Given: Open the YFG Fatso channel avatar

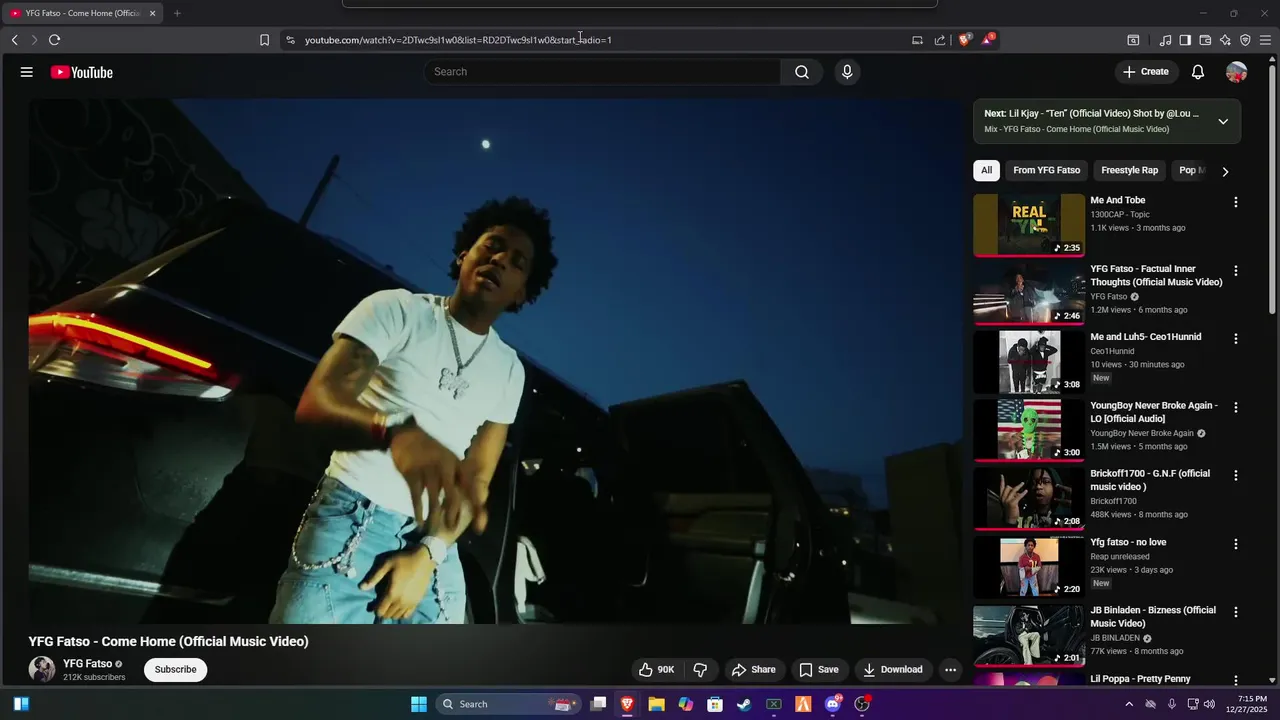Looking at the screenshot, I should pos(42,670).
